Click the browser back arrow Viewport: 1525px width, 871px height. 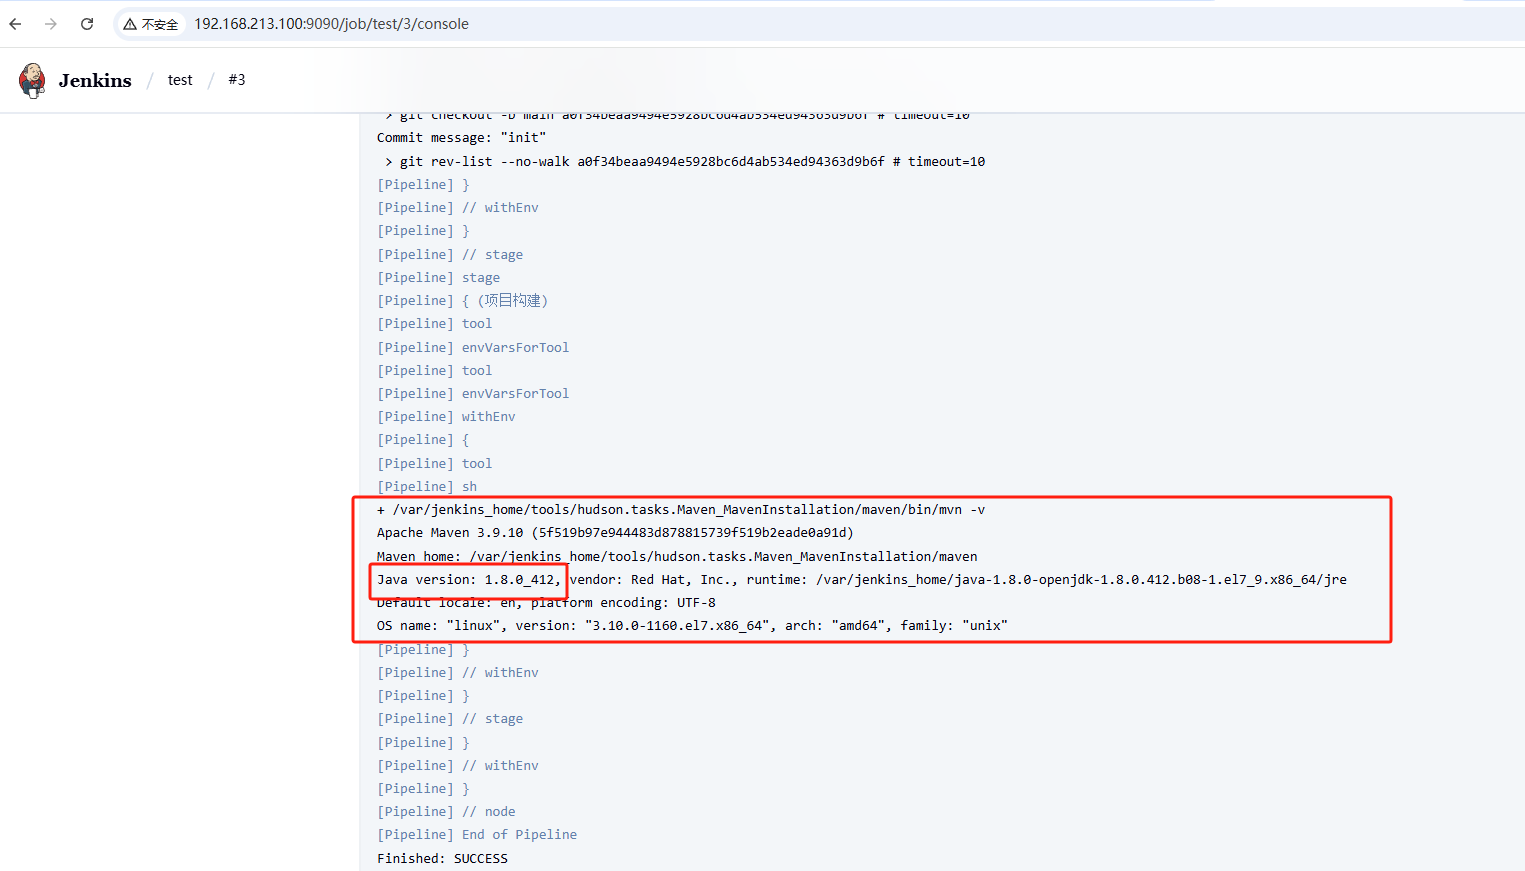coord(15,24)
